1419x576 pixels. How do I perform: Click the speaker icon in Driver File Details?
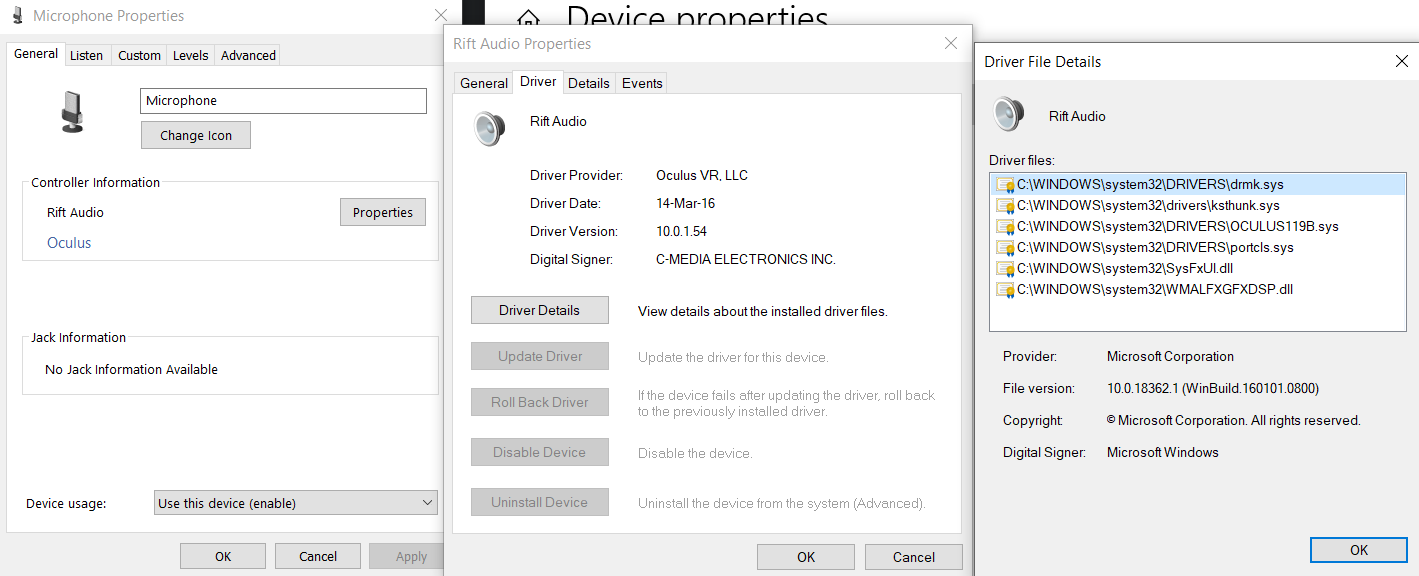pyautogui.click(x=1009, y=114)
